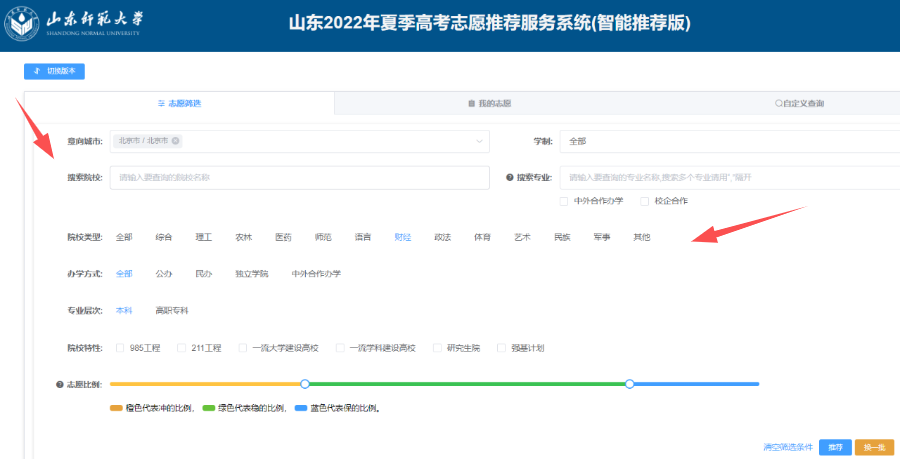Screen dimensions: 900x459
Task: Select 全部 in 院校类型
Action: (x=124, y=237)
